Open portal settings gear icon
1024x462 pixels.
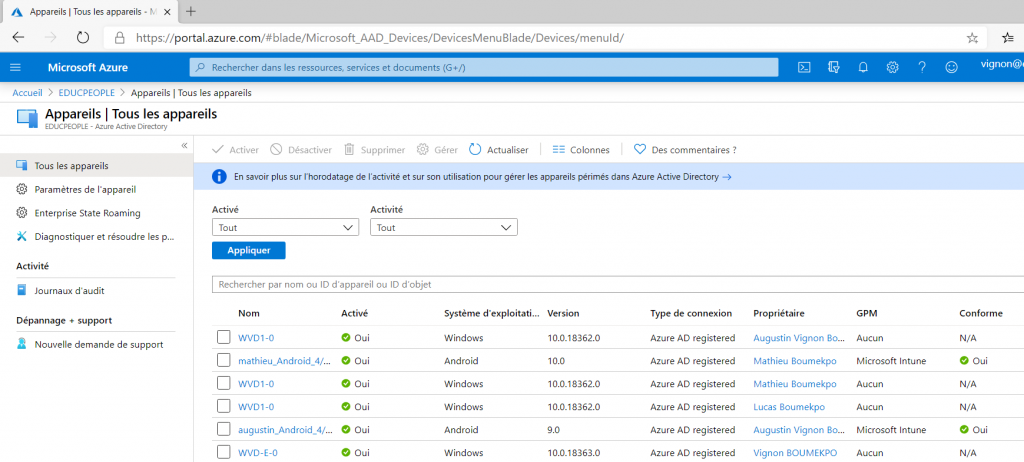(892, 67)
